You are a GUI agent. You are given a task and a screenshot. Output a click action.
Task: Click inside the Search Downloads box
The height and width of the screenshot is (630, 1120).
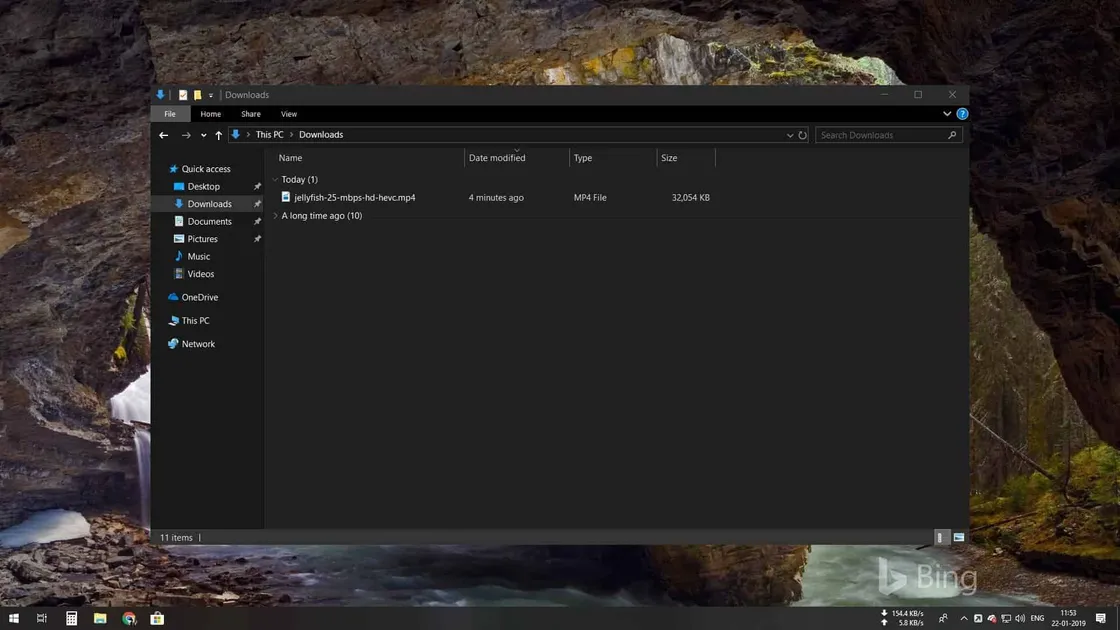(x=880, y=134)
